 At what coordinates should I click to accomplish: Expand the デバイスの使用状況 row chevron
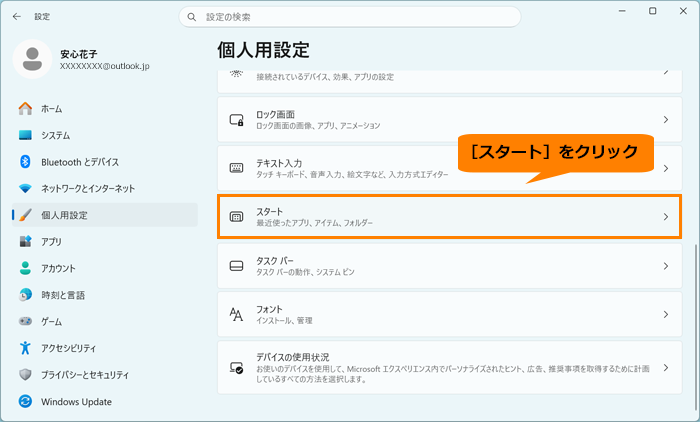pyautogui.click(x=666, y=368)
